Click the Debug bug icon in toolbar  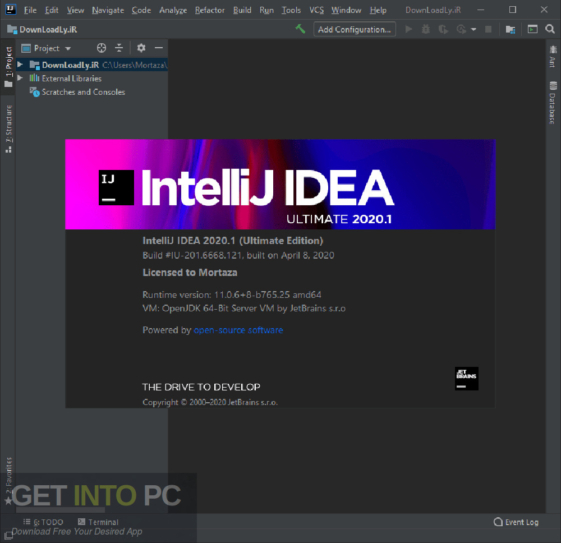pos(425,29)
